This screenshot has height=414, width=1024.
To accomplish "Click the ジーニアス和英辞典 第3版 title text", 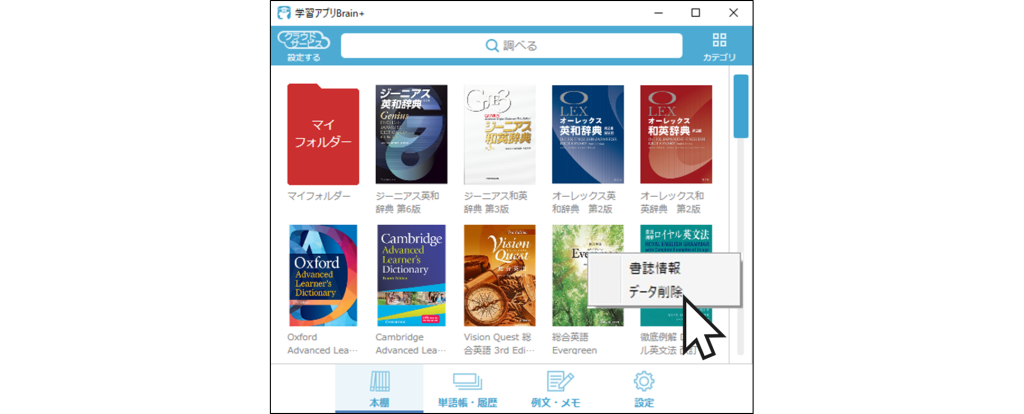I will tap(496, 202).
